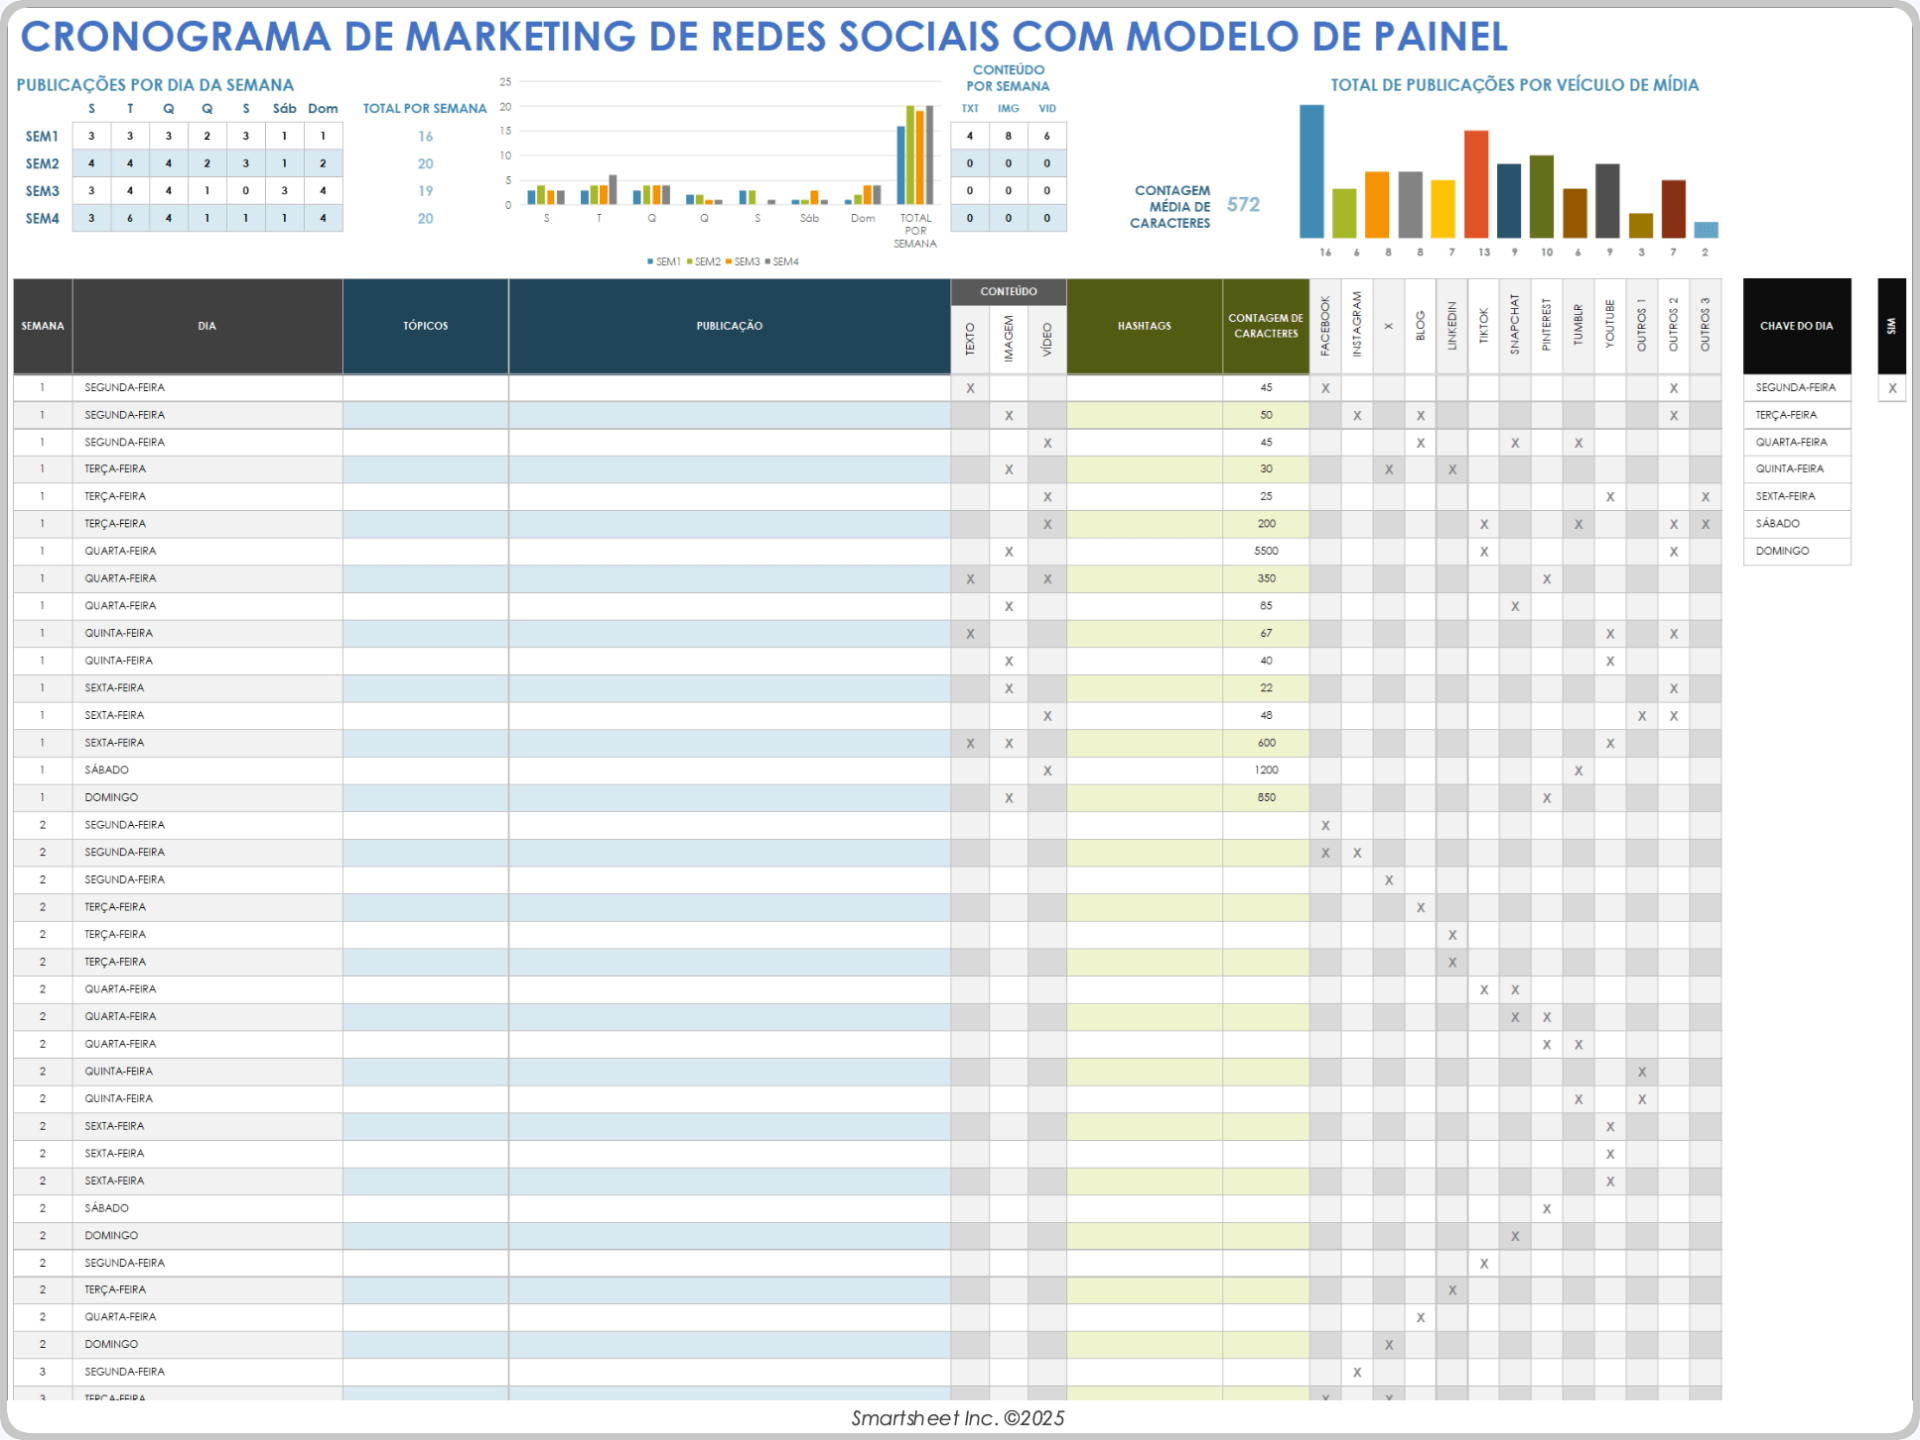
Task: Toggle the Instagram X in the 50-character row
Action: click(1357, 415)
